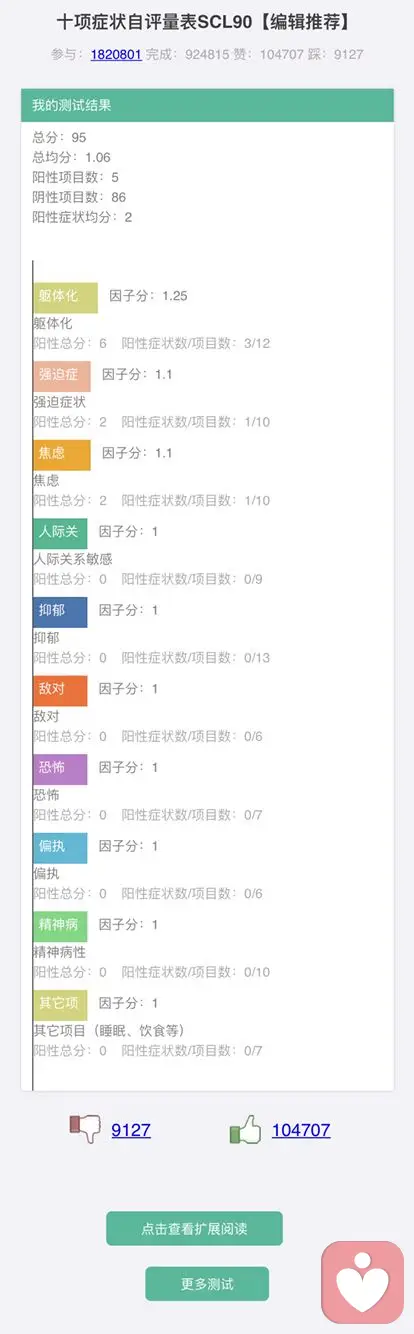Click the 我的测试结果 panel header

click(207, 105)
